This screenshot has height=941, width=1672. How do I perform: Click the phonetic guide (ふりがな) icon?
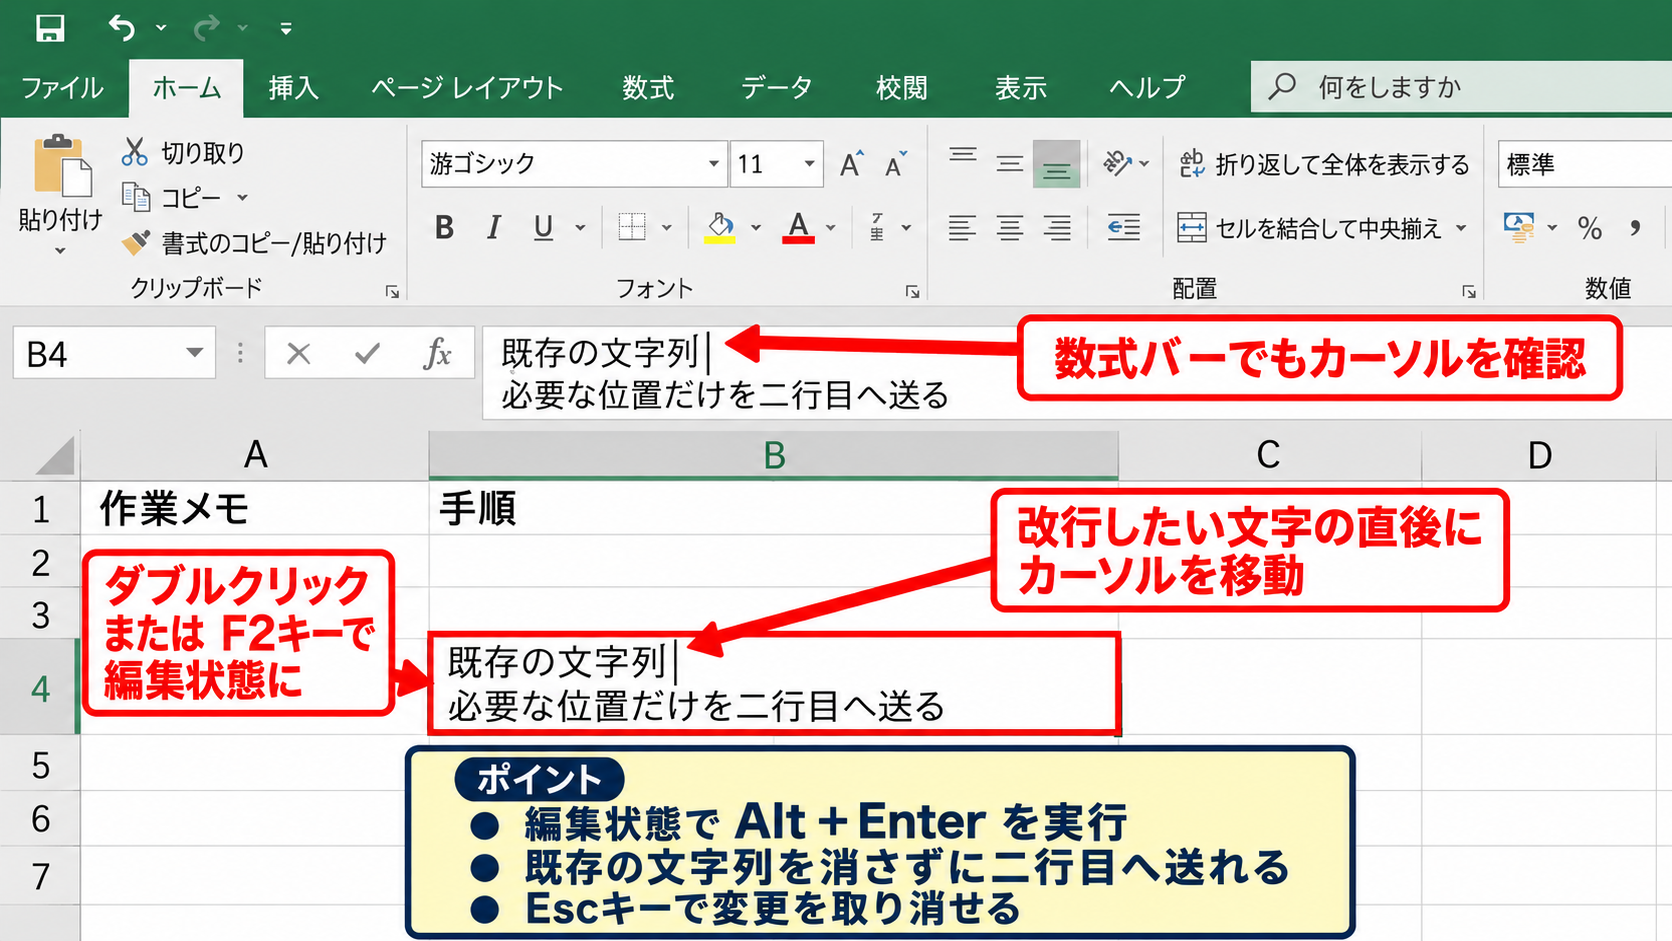(x=878, y=227)
